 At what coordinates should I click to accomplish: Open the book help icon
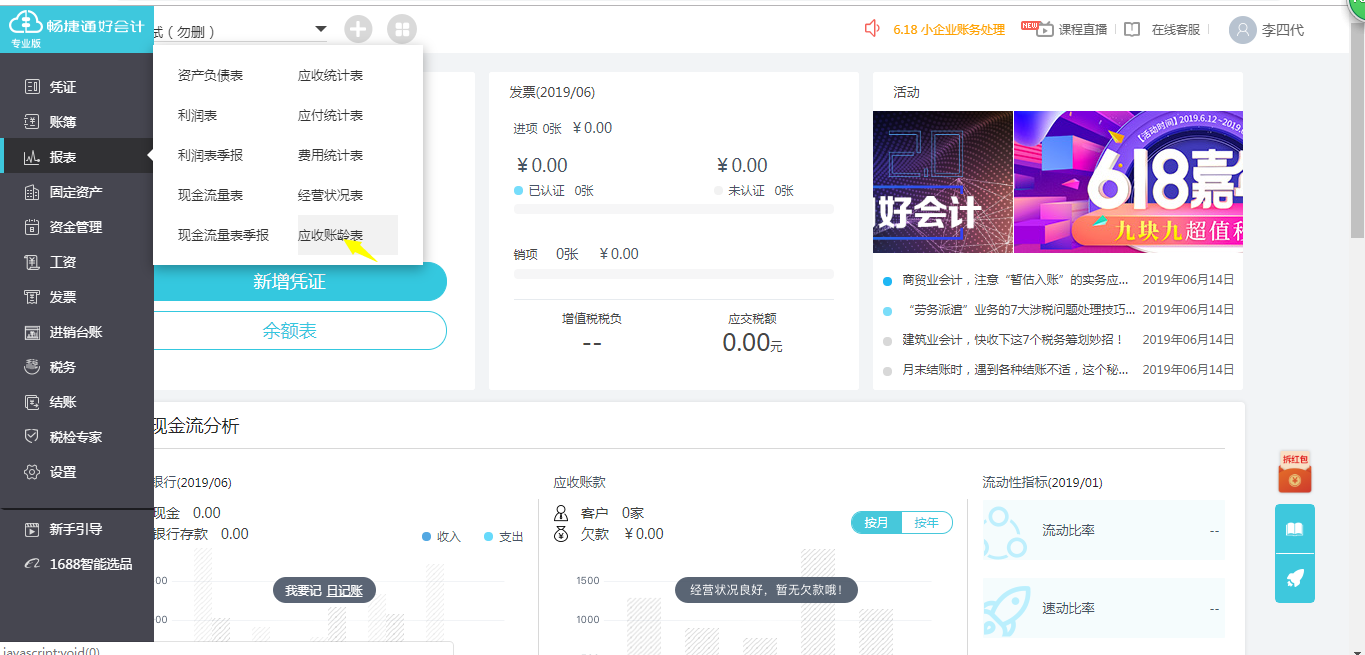click(1294, 529)
